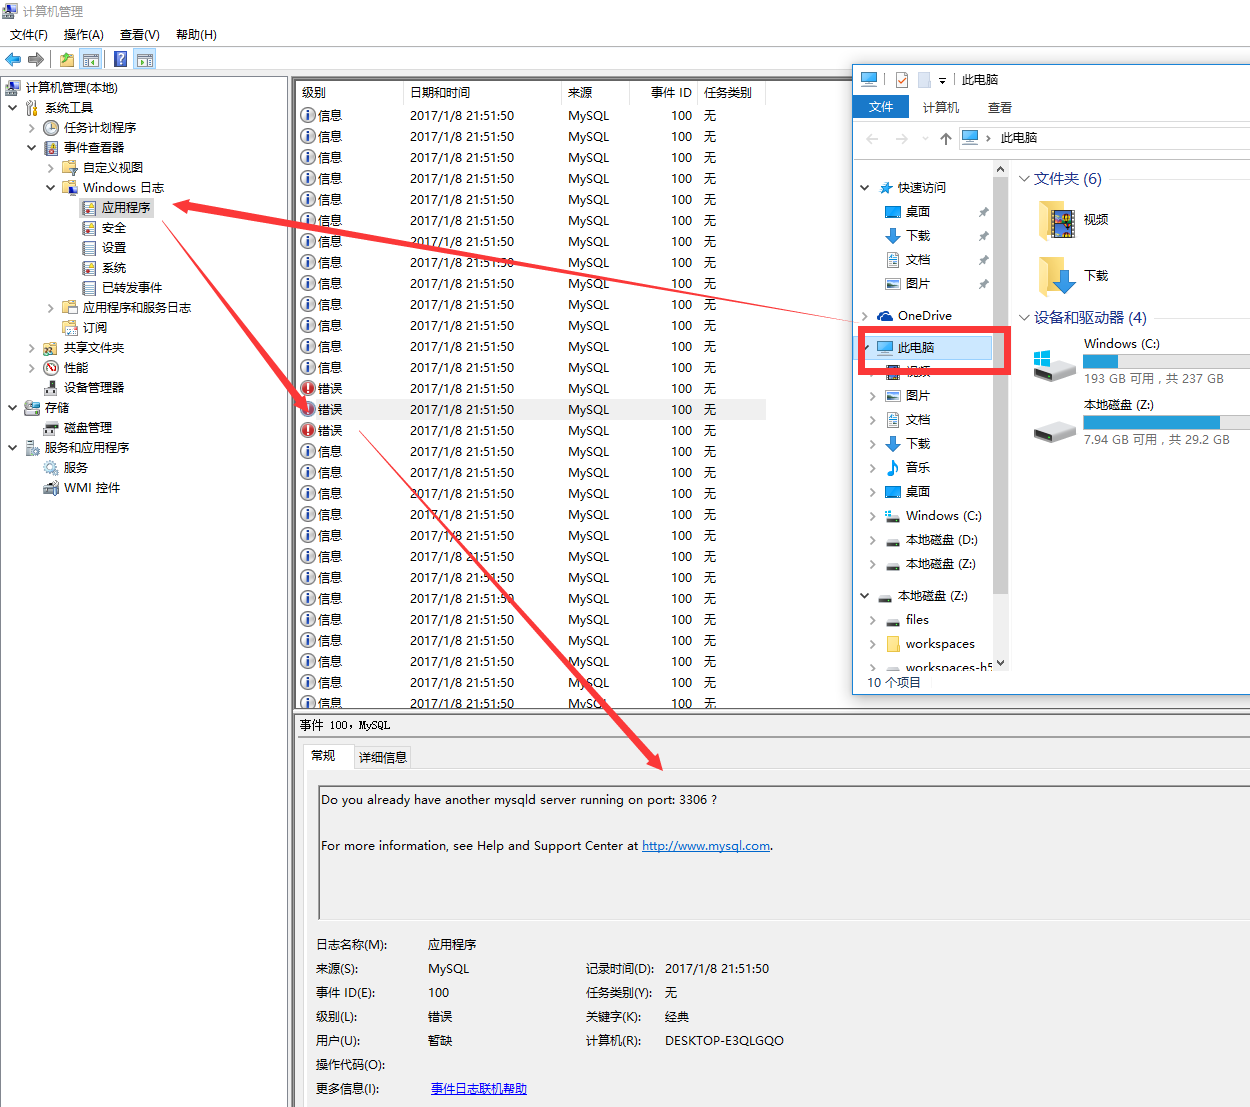Collapse the Windows 日志 tree branch
The image size is (1250, 1107).
click(x=51, y=187)
